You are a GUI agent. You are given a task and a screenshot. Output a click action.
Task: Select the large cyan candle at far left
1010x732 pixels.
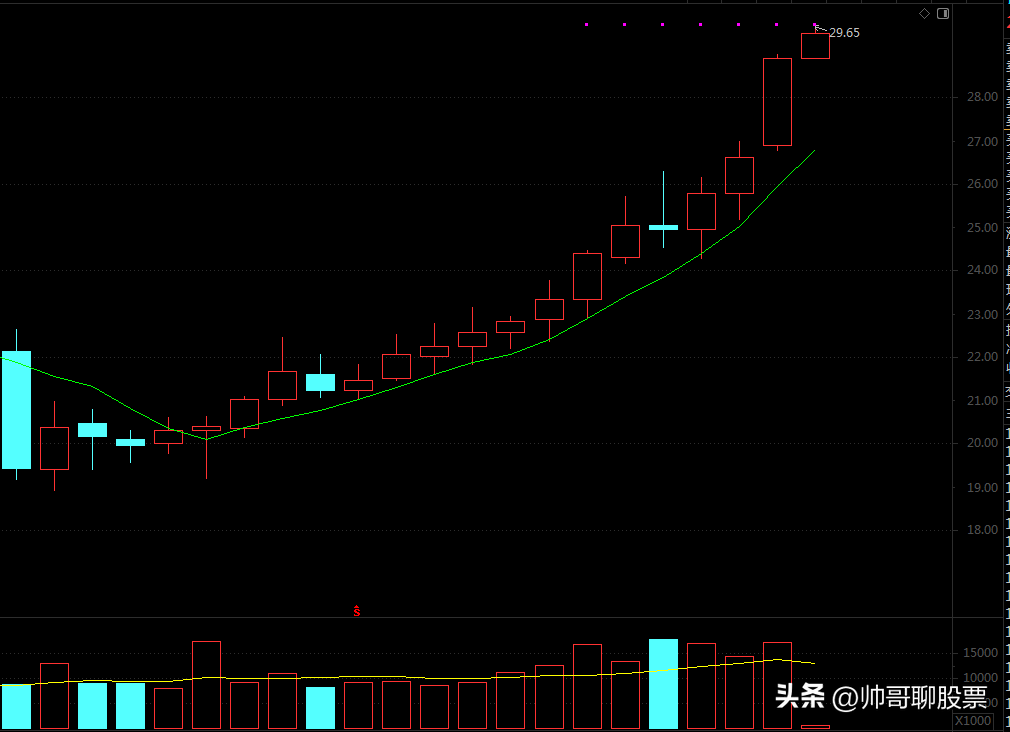click(16, 409)
